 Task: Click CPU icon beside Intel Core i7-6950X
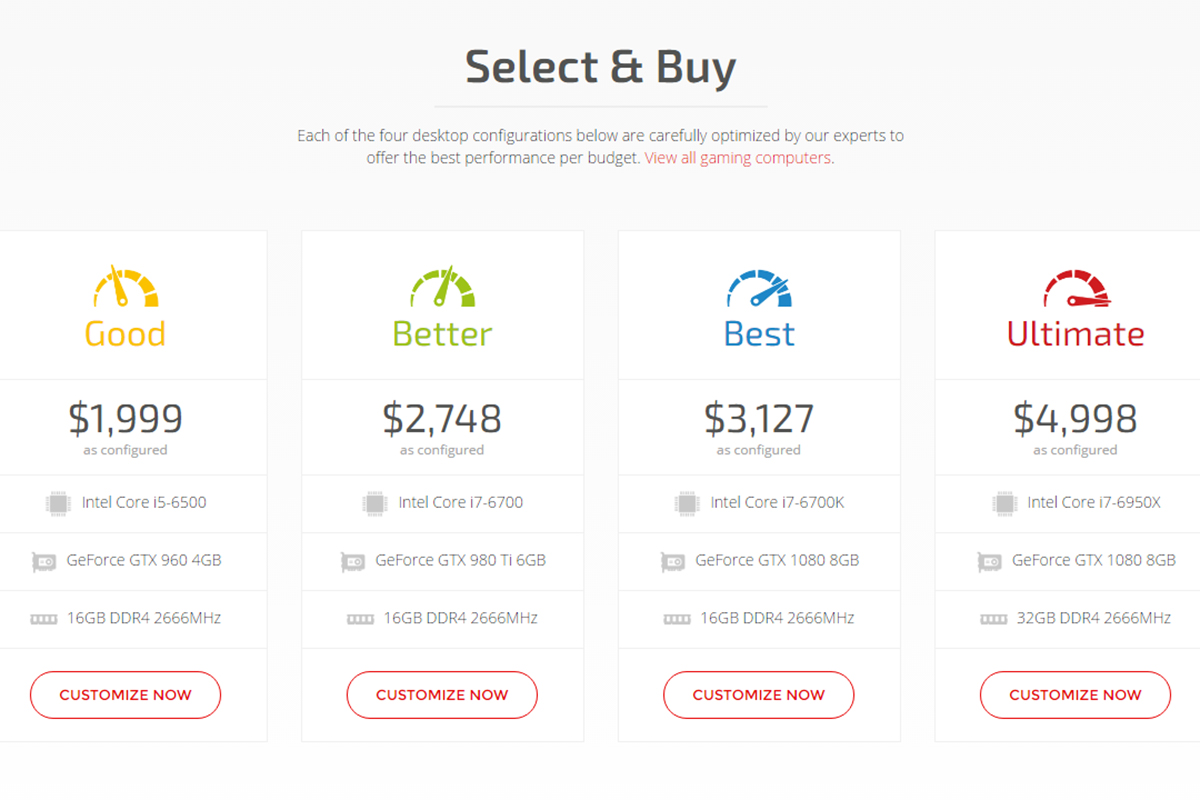(x=1005, y=503)
